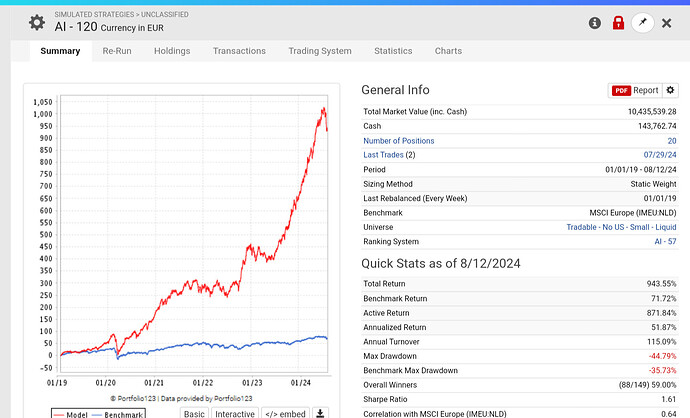Open the Last Trades link
Viewport: 690px width, 418px height.
[x=383, y=155]
